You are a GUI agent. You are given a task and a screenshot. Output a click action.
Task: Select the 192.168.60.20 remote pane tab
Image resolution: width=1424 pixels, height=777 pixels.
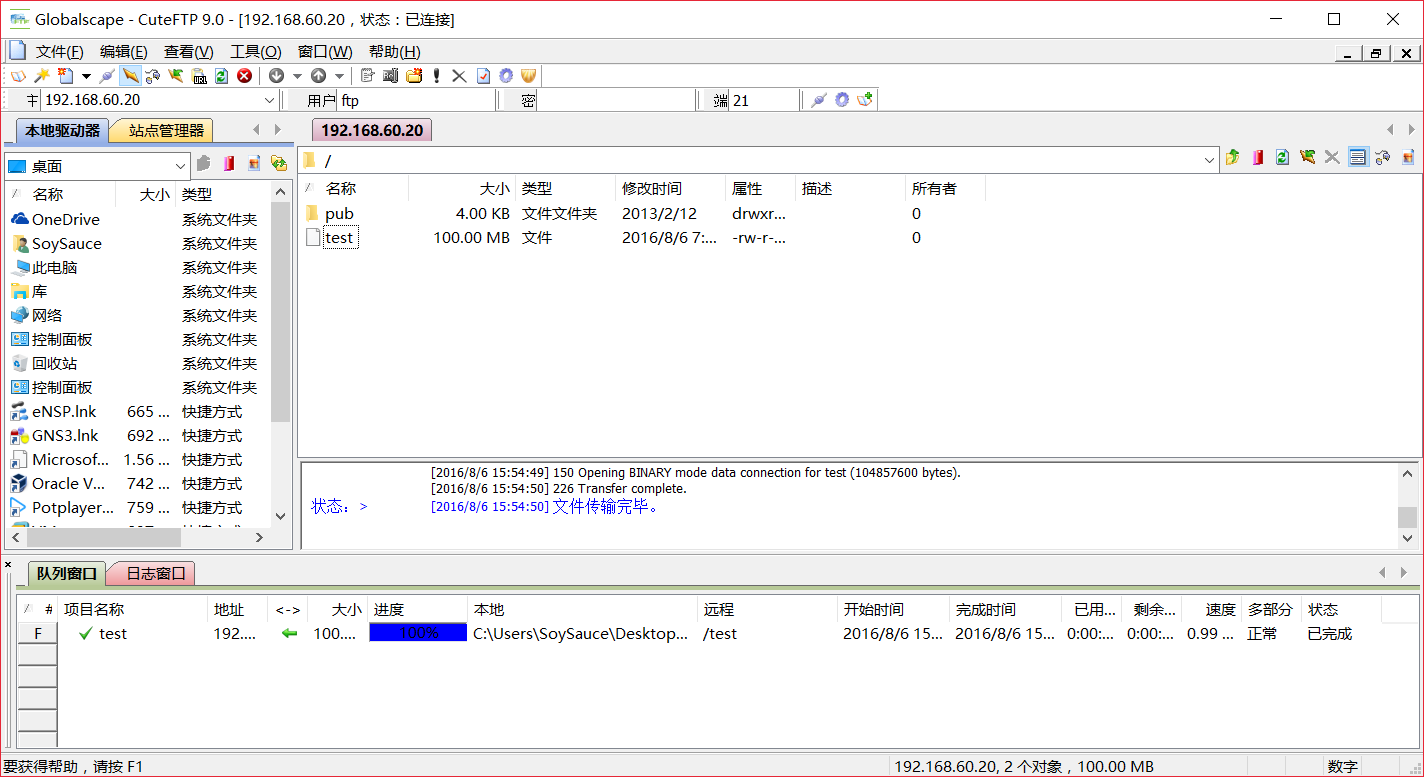point(372,130)
